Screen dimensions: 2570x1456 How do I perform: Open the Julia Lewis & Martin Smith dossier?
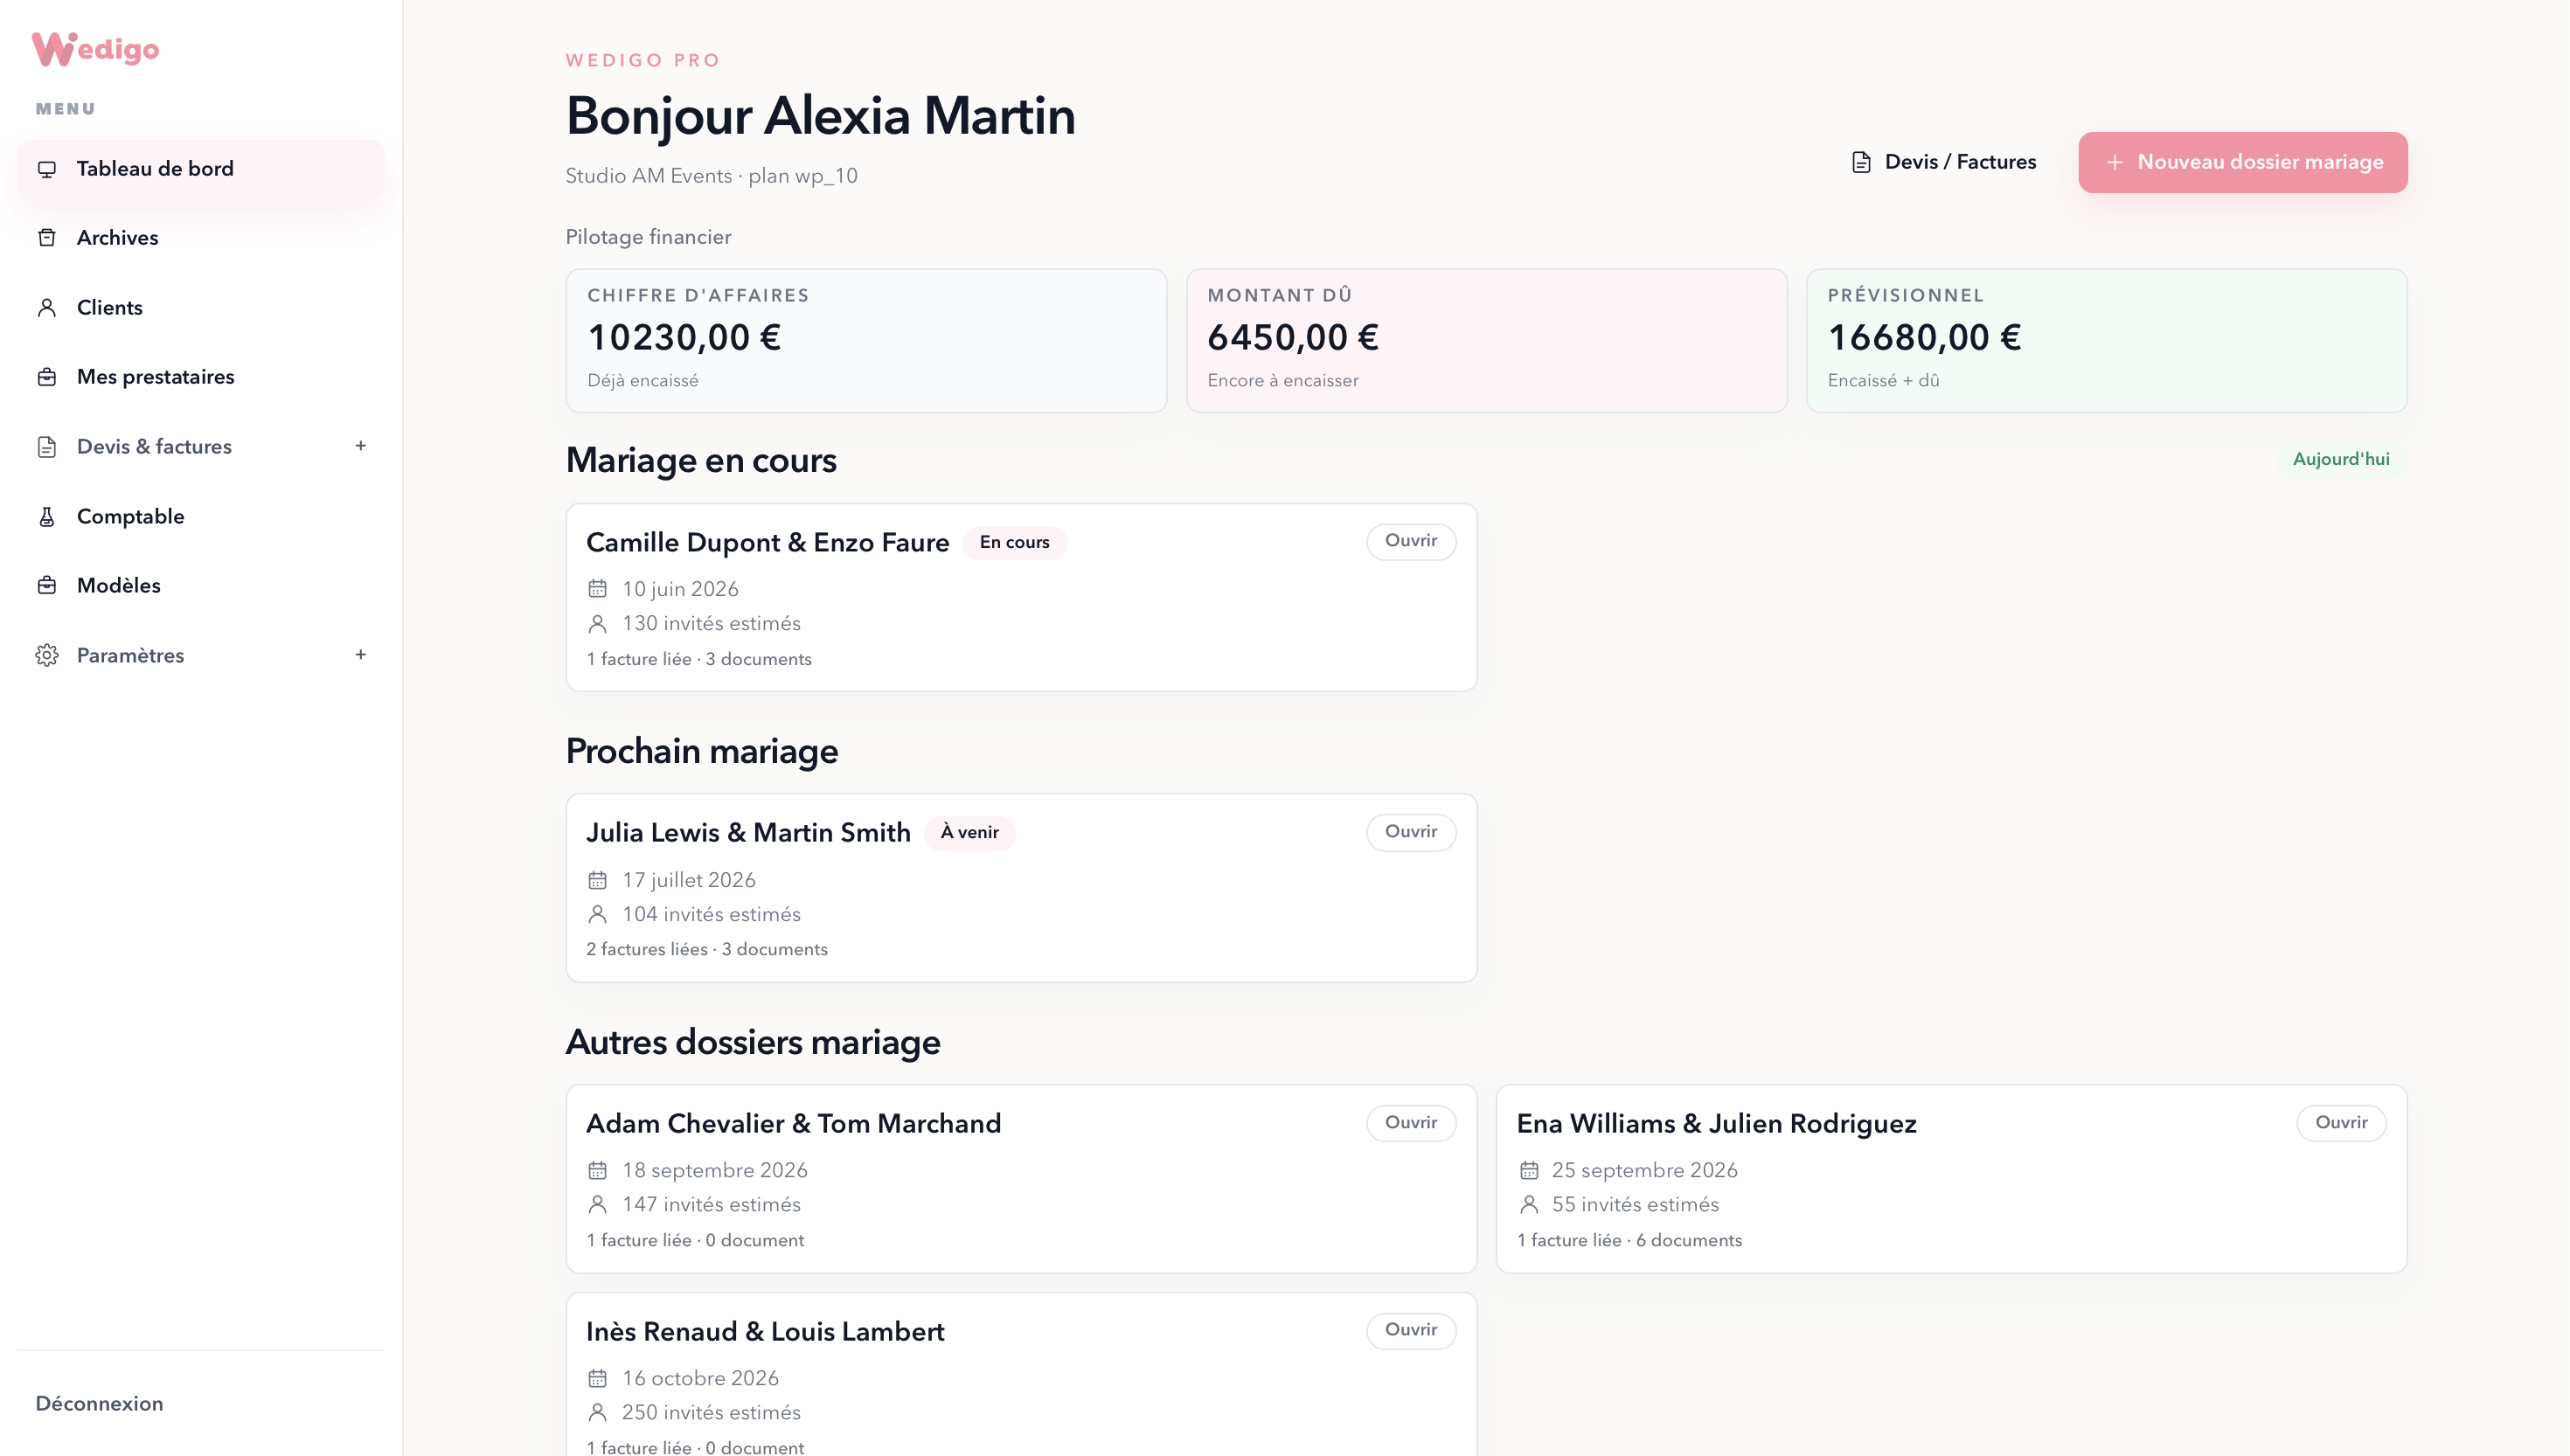(x=1411, y=833)
